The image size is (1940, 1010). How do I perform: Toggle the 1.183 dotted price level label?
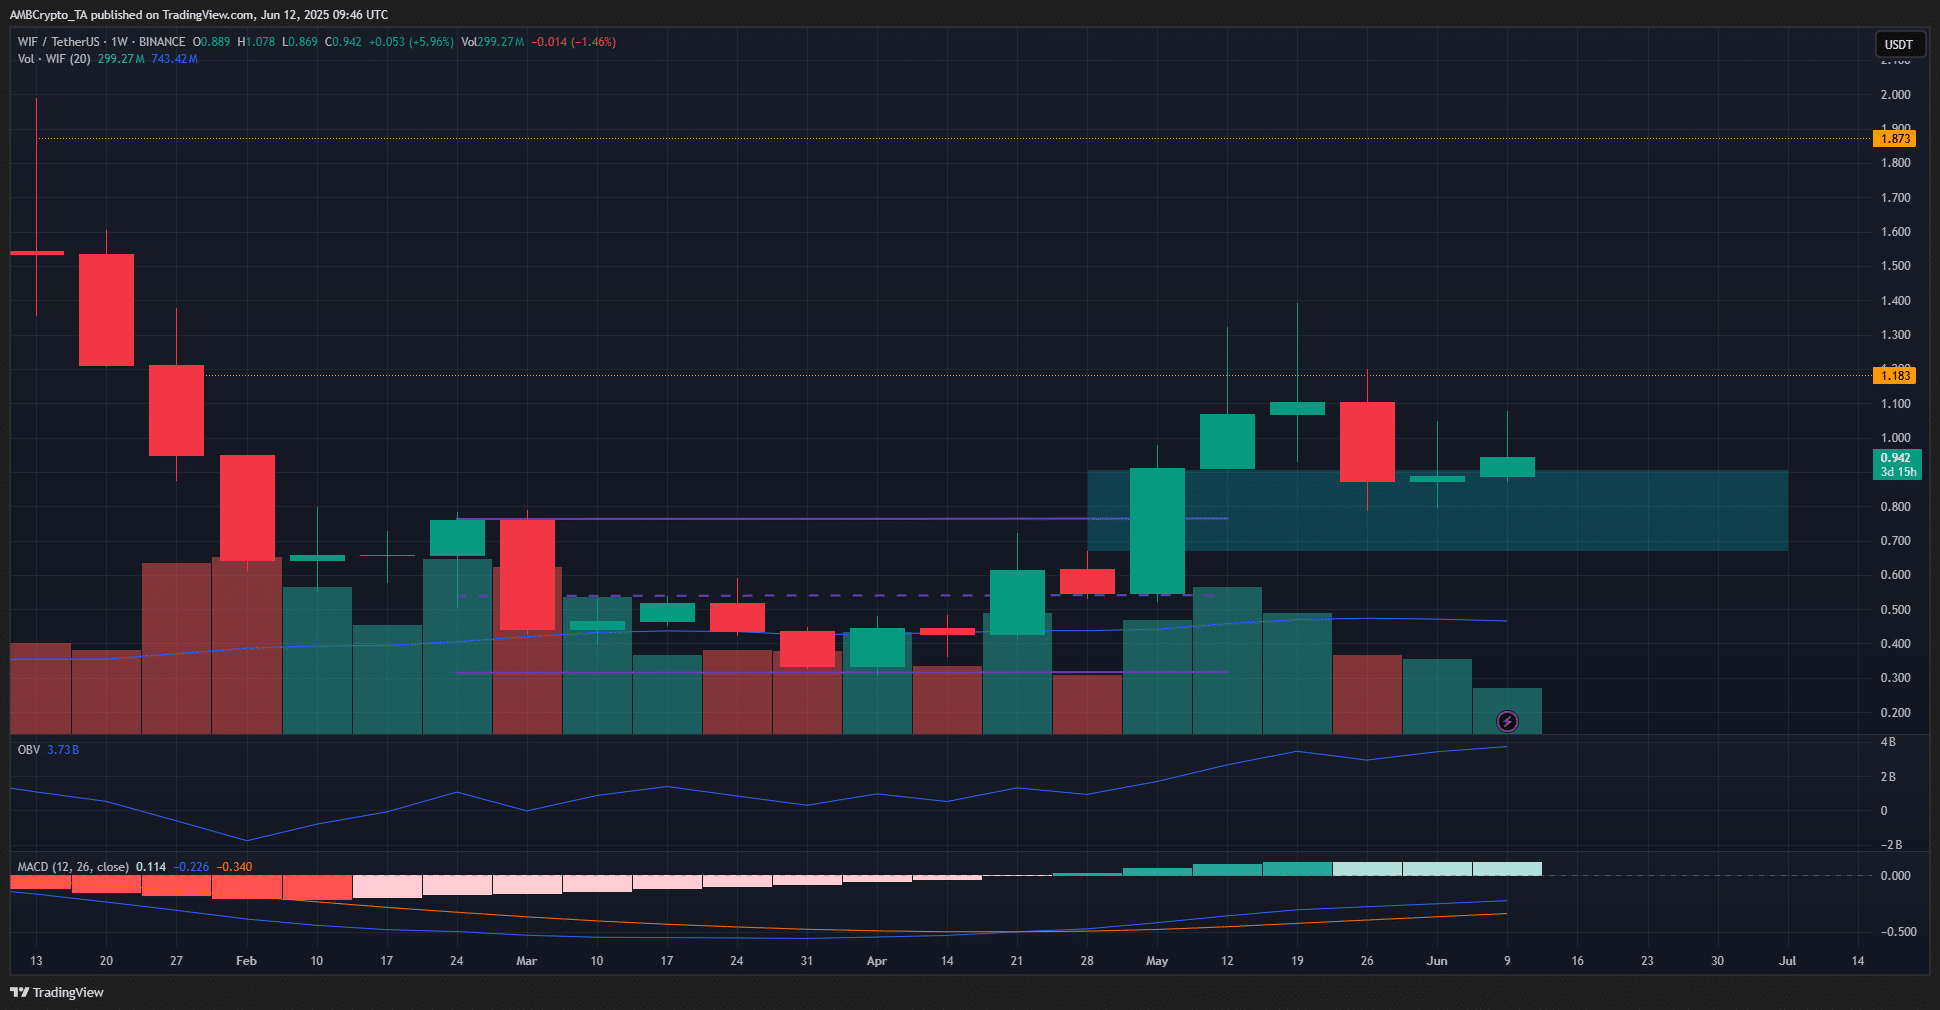click(1893, 375)
